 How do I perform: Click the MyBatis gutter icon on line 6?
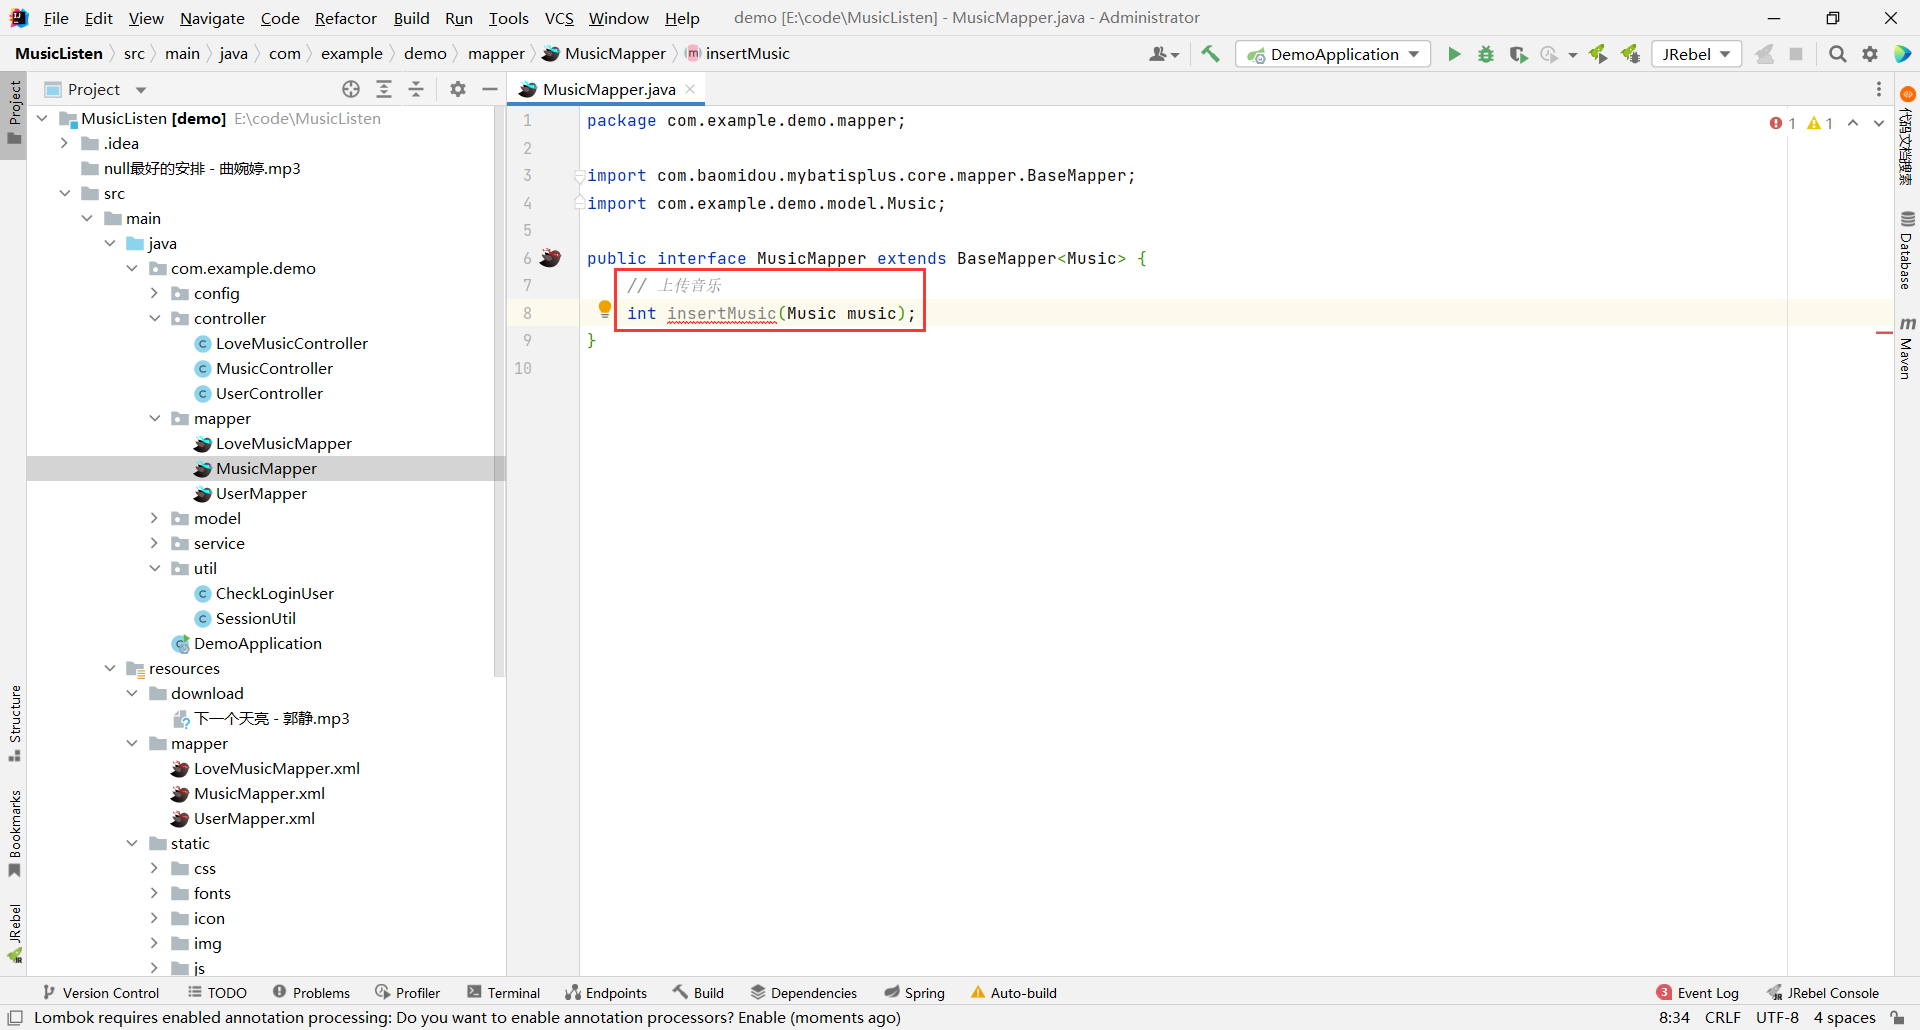(x=550, y=258)
